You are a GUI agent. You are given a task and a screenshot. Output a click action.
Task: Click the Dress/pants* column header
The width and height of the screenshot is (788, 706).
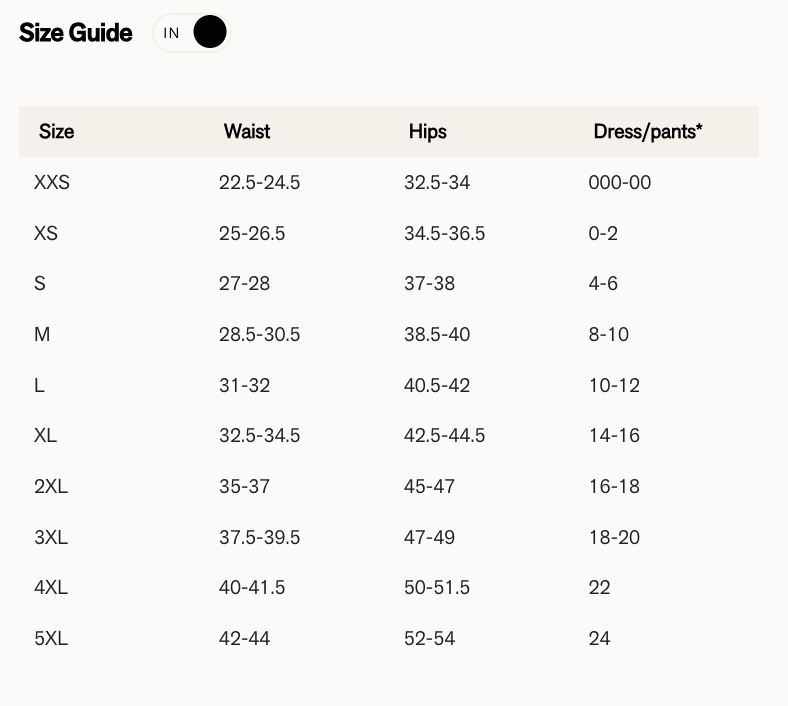[648, 132]
